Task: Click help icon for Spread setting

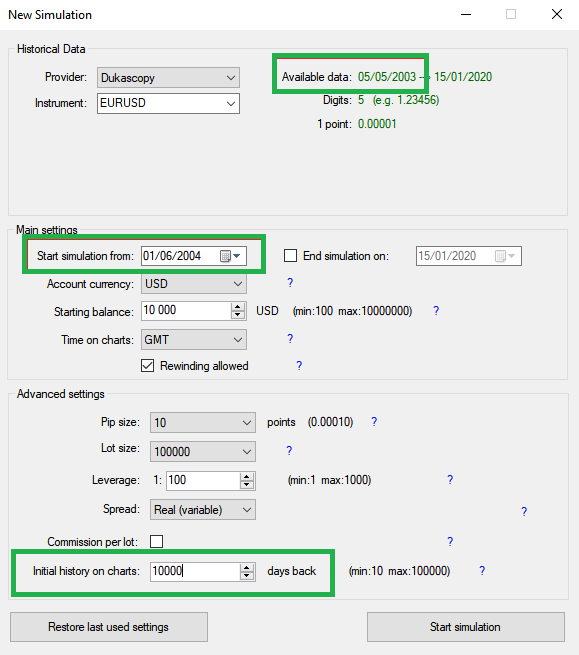Action: coord(524,511)
